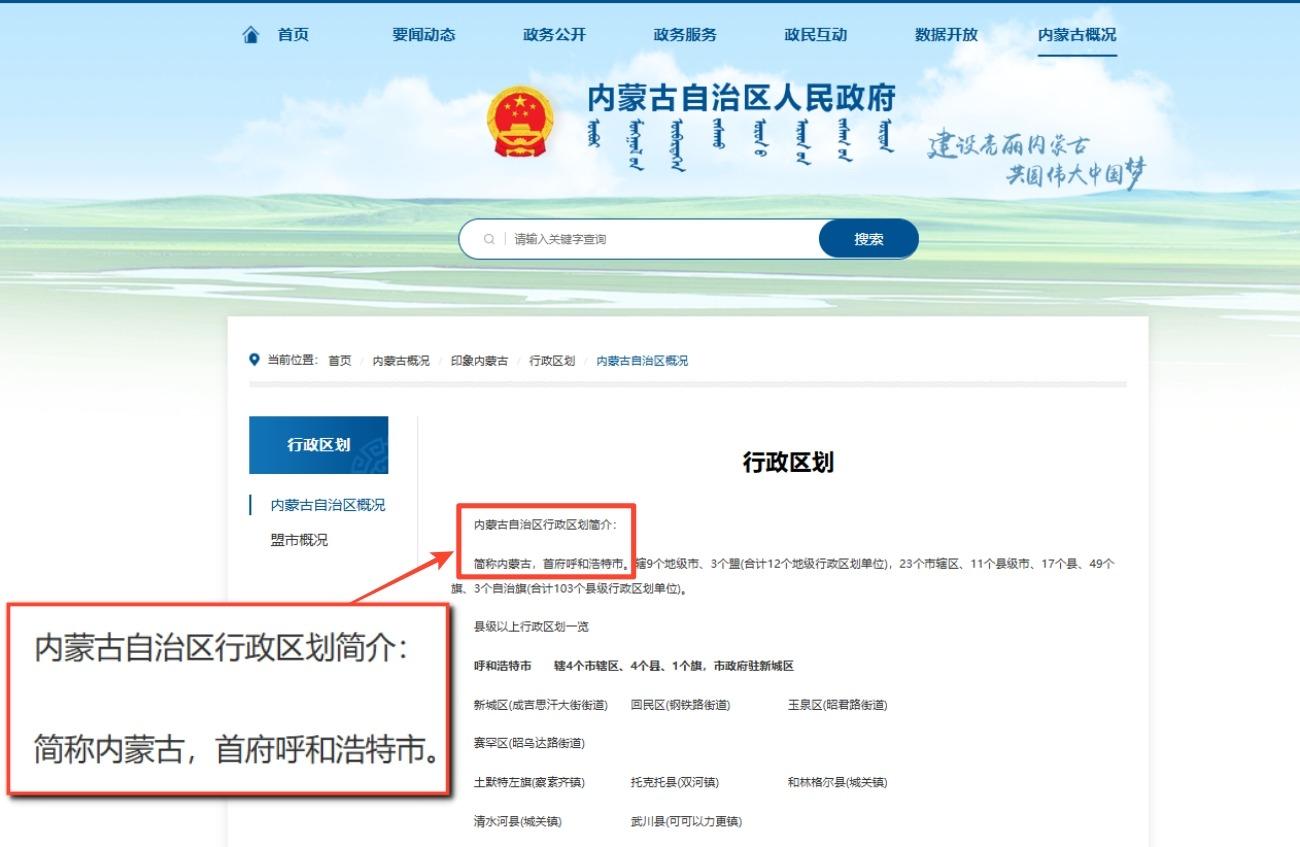Click the 行政区划 breadcrumb link
The image size is (1300, 847).
[x=552, y=361]
